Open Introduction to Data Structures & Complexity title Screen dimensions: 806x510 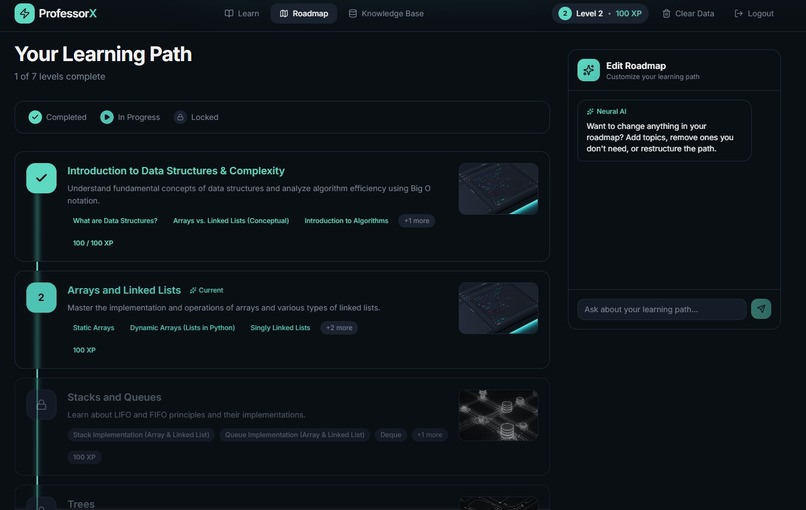pyautogui.click(x=176, y=171)
